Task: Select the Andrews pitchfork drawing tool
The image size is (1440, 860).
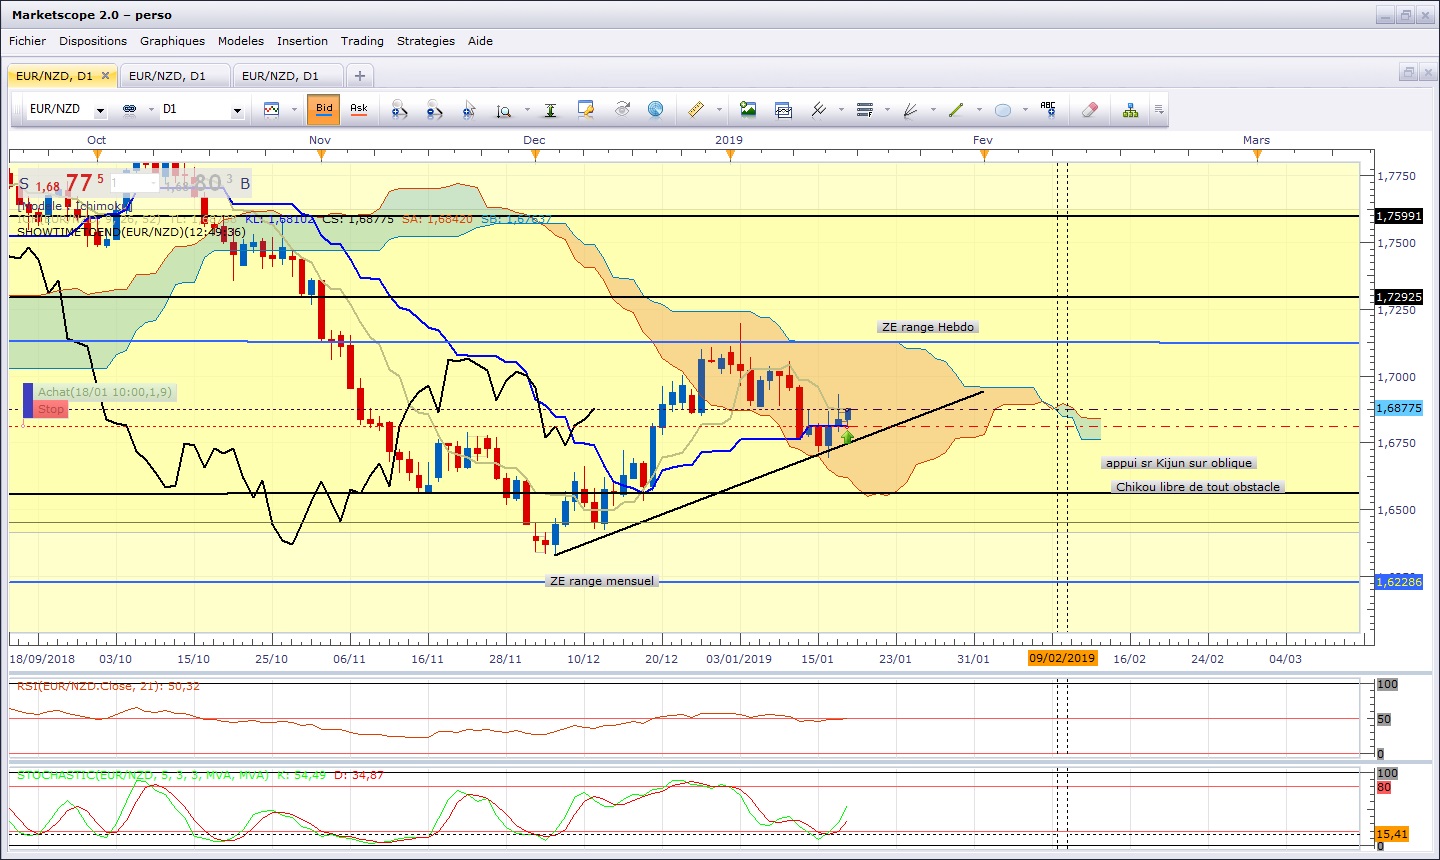Action: pos(819,109)
